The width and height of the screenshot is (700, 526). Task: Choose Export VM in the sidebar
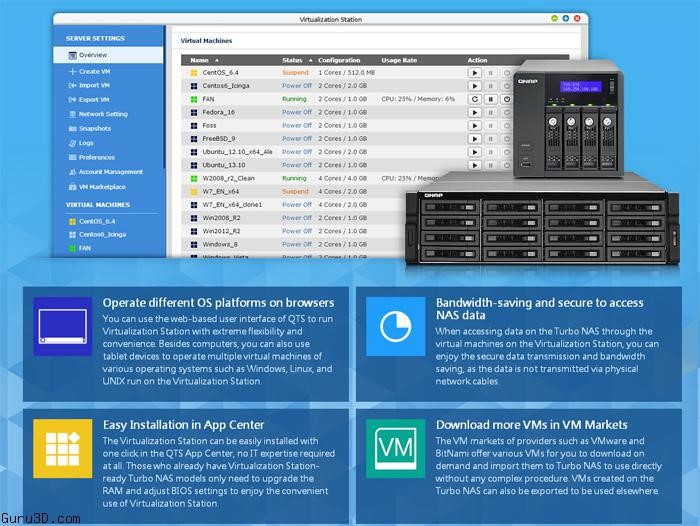(x=94, y=100)
